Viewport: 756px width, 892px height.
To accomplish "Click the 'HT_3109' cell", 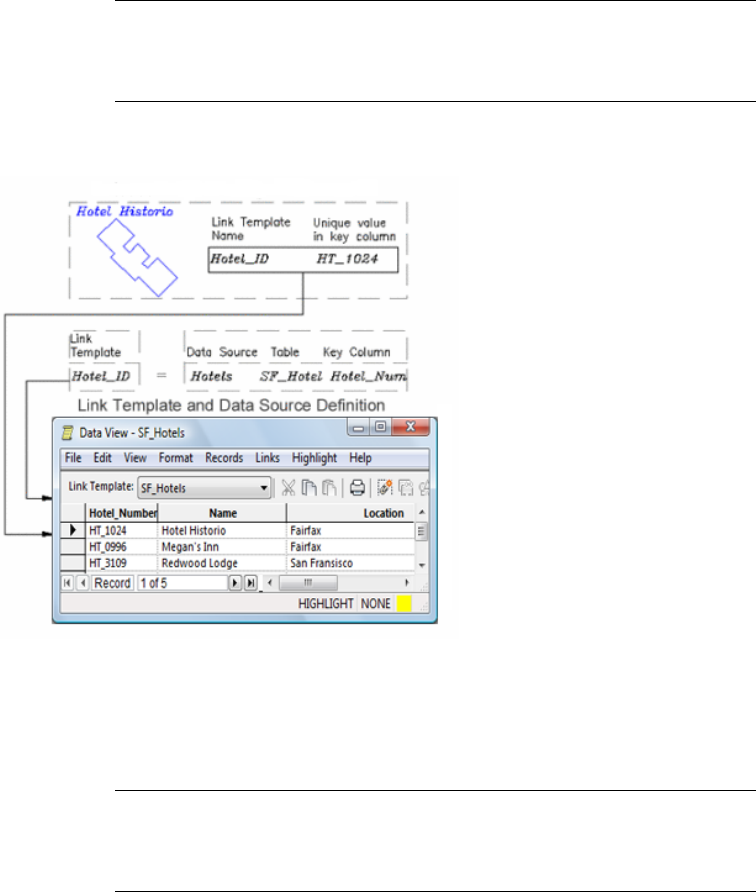I will pos(121,563).
